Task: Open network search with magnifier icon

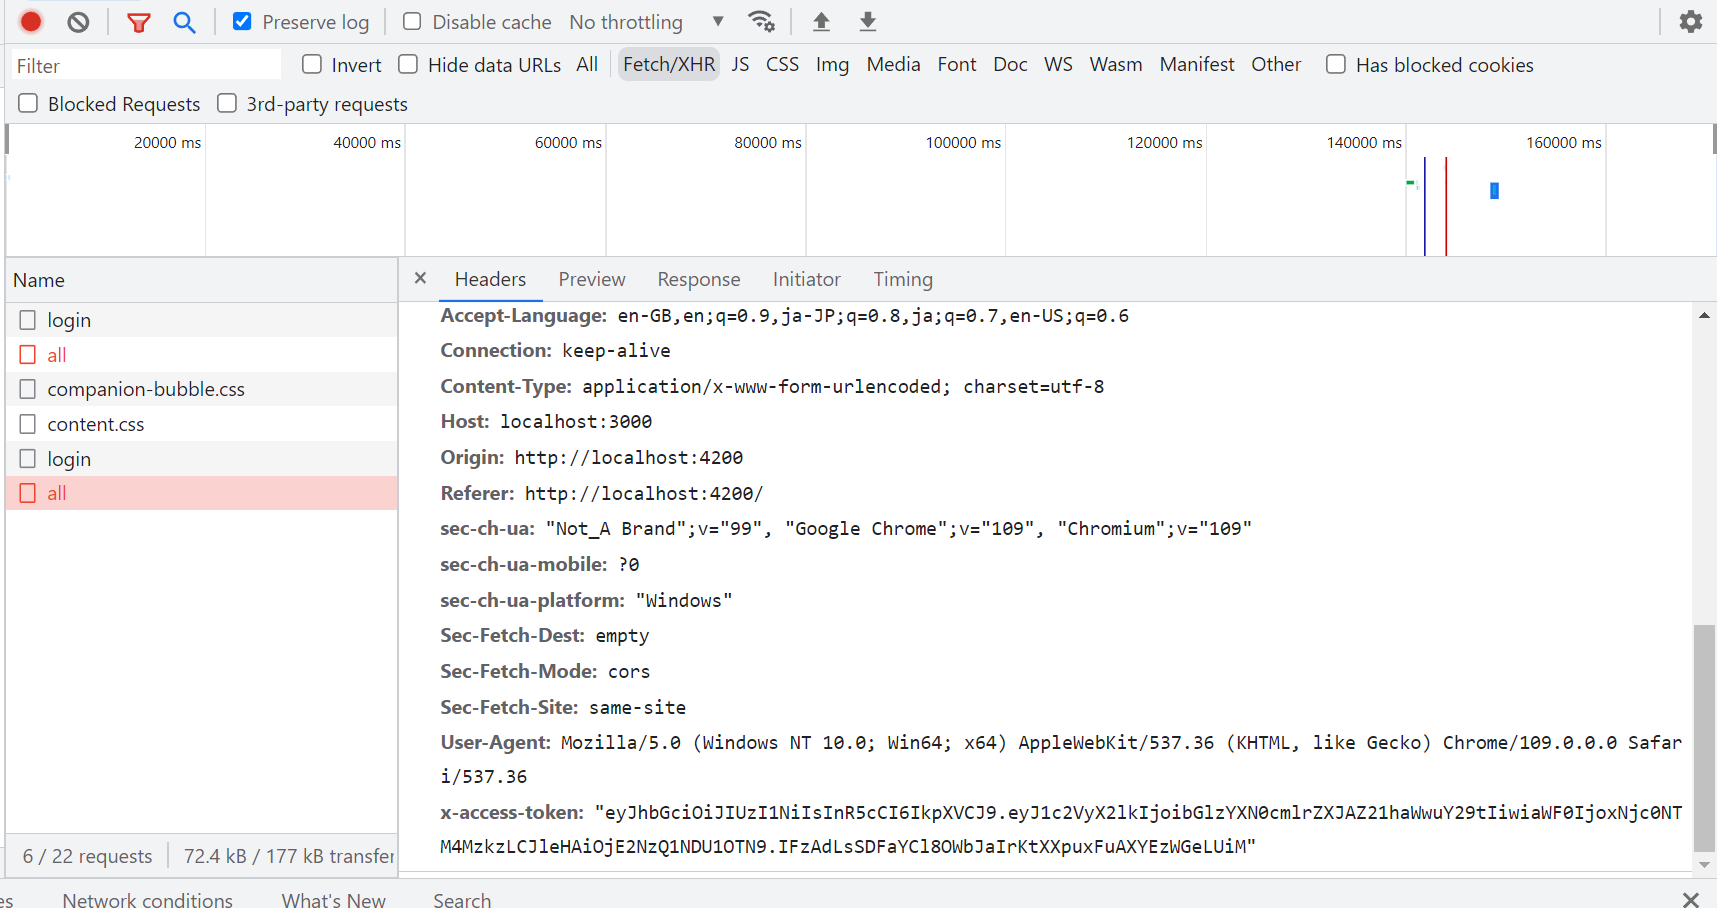Action: coord(184,22)
